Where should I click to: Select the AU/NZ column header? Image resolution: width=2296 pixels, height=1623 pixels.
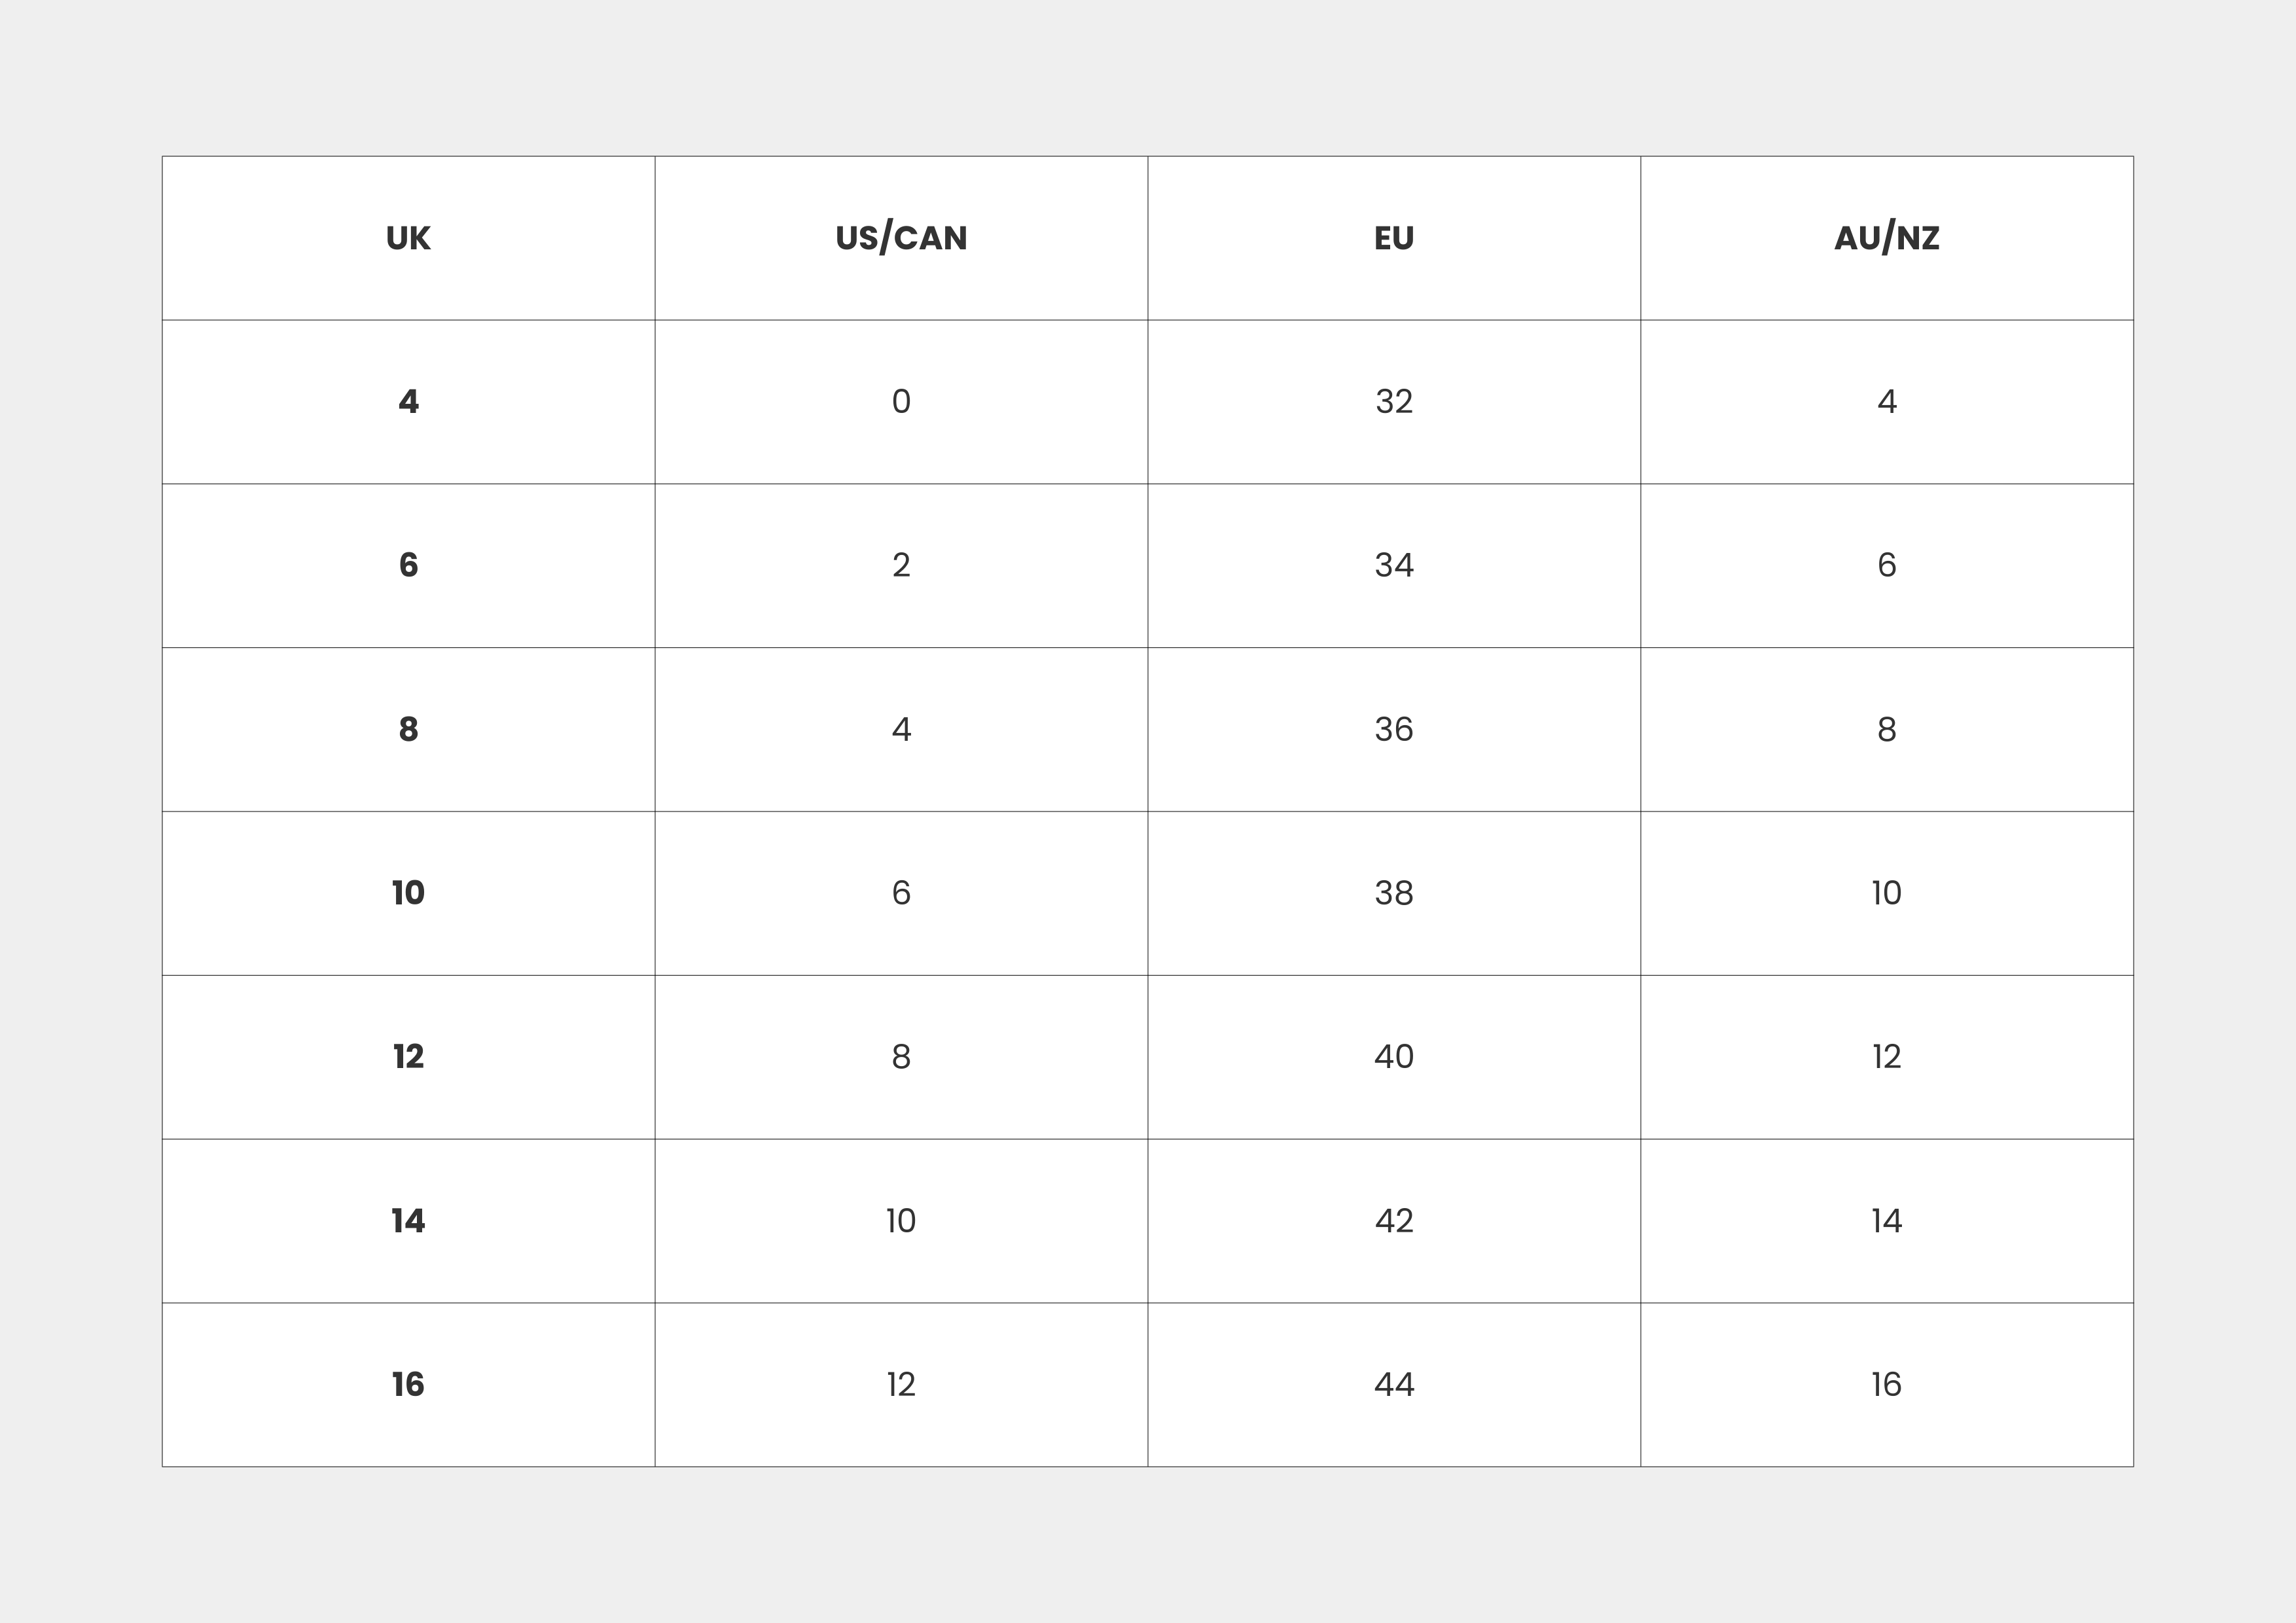pos(1886,238)
